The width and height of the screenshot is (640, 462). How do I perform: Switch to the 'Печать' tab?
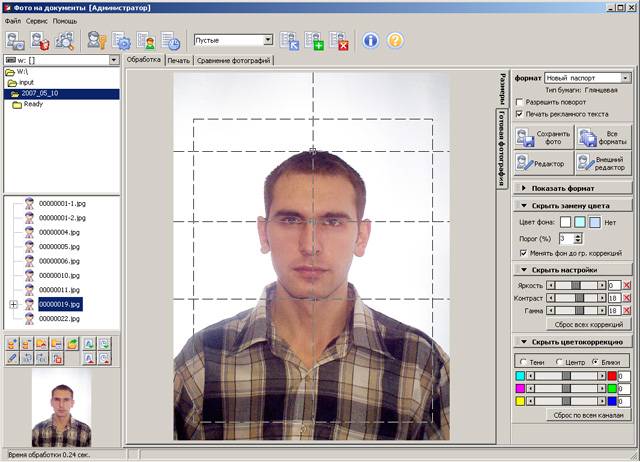[178, 60]
